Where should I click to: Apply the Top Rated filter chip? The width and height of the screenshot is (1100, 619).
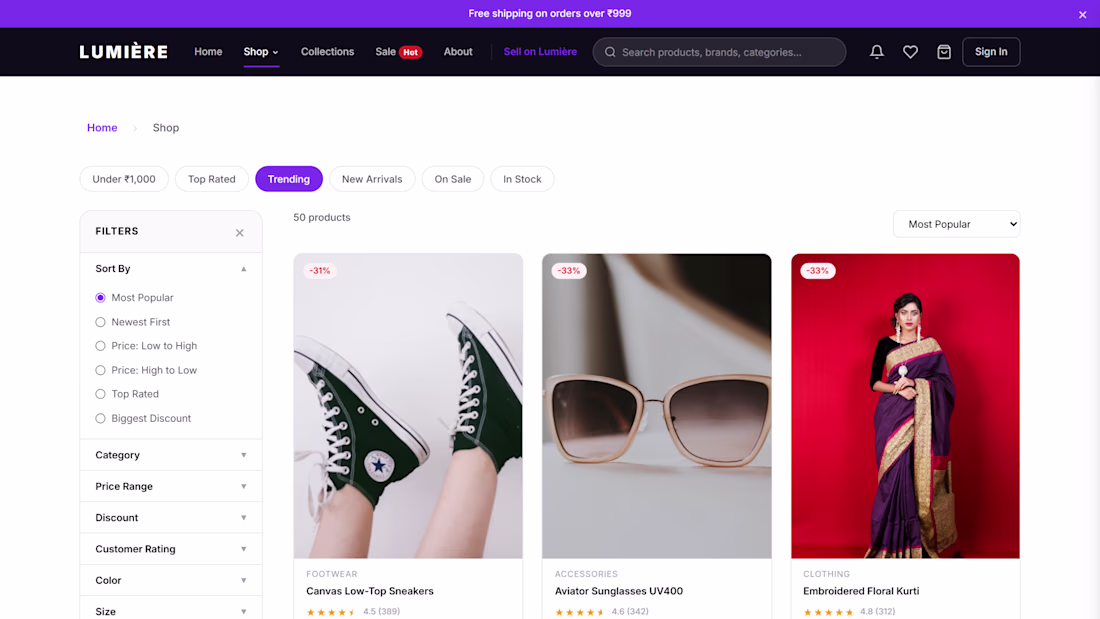click(x=212, y=179)
